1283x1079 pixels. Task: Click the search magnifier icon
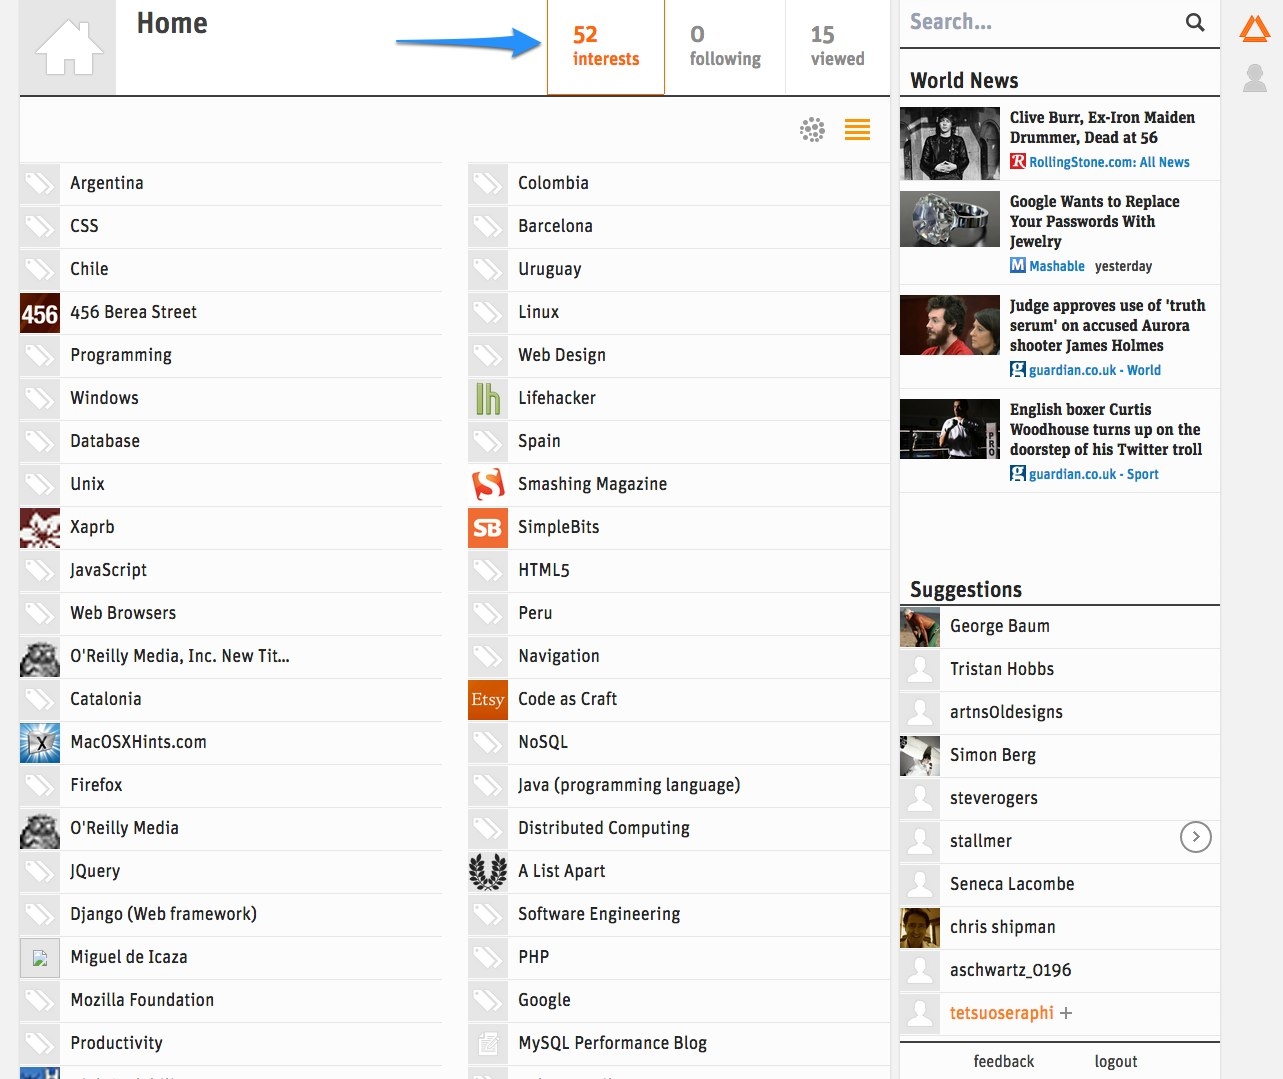(1195, 22)
